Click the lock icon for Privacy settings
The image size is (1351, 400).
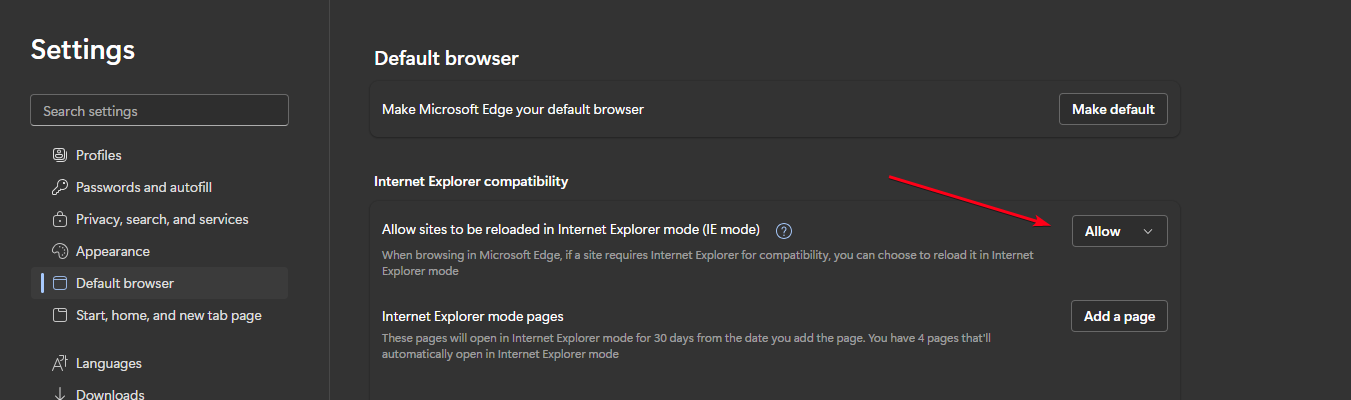[59, 219]
